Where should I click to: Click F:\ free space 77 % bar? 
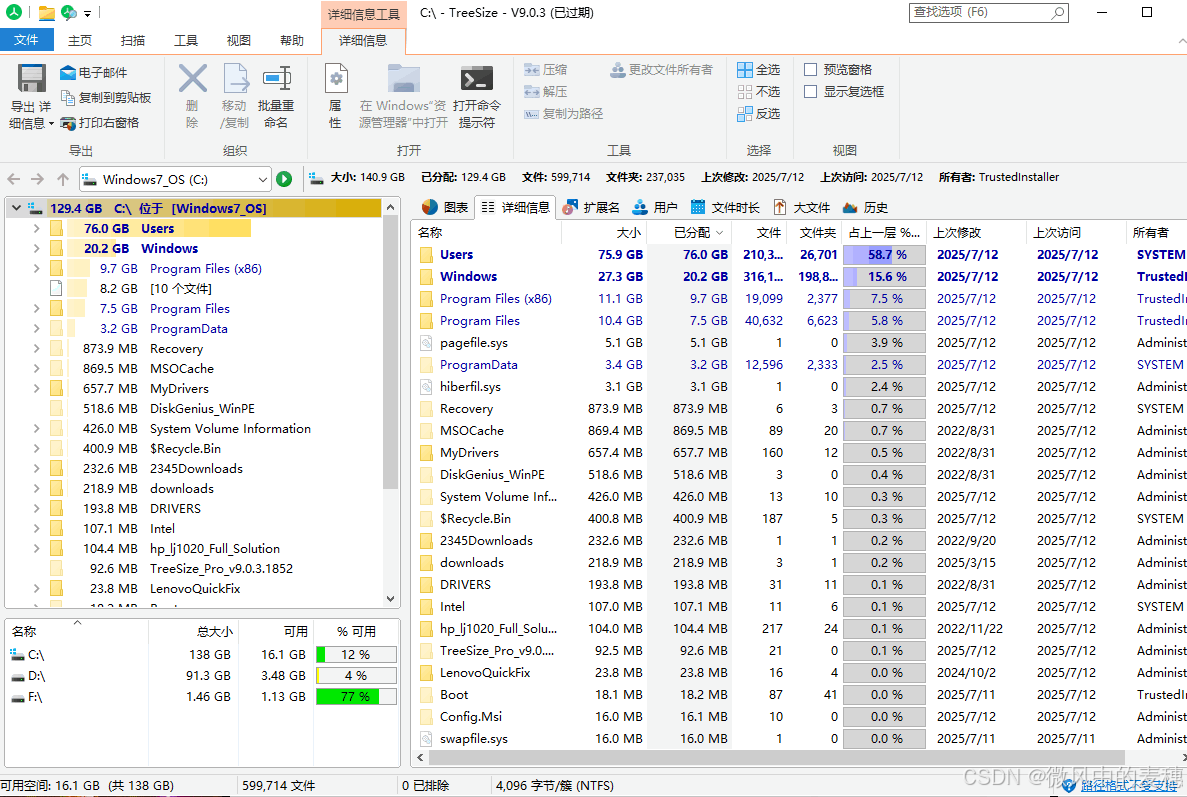(356, 696)
